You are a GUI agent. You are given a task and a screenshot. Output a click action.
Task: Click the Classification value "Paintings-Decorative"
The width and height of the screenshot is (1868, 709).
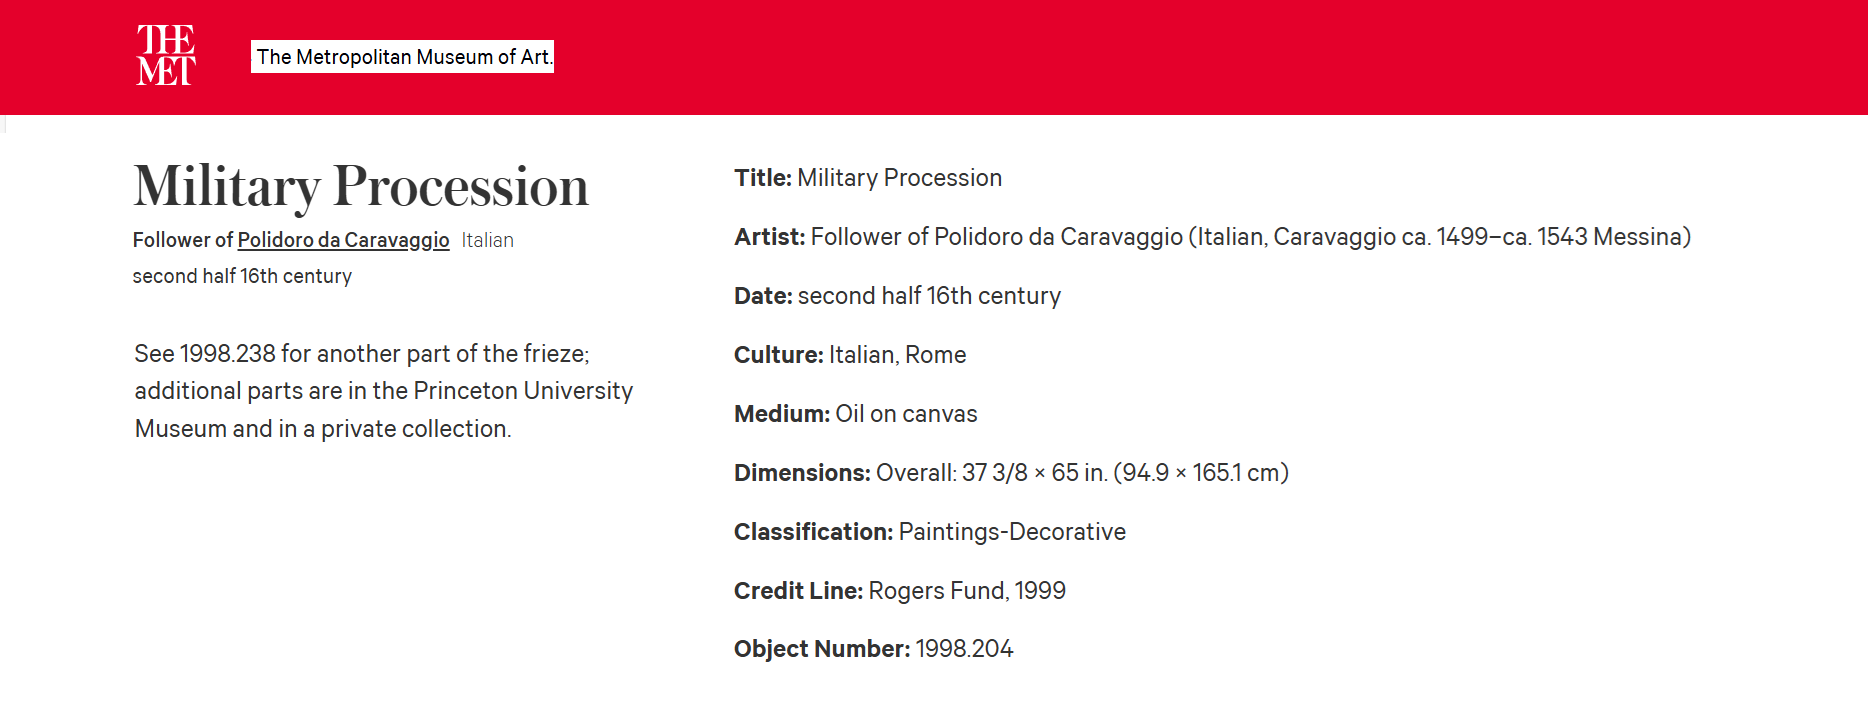tap(1012, 532)
